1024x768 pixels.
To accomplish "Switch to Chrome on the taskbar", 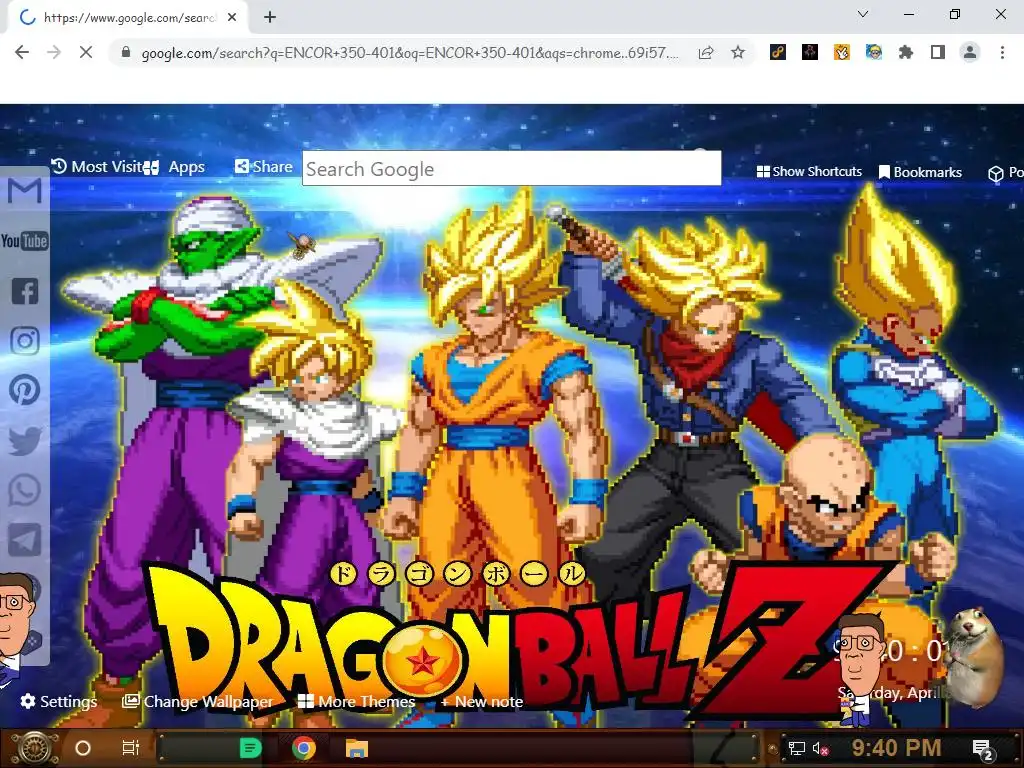I will [304, 748].
